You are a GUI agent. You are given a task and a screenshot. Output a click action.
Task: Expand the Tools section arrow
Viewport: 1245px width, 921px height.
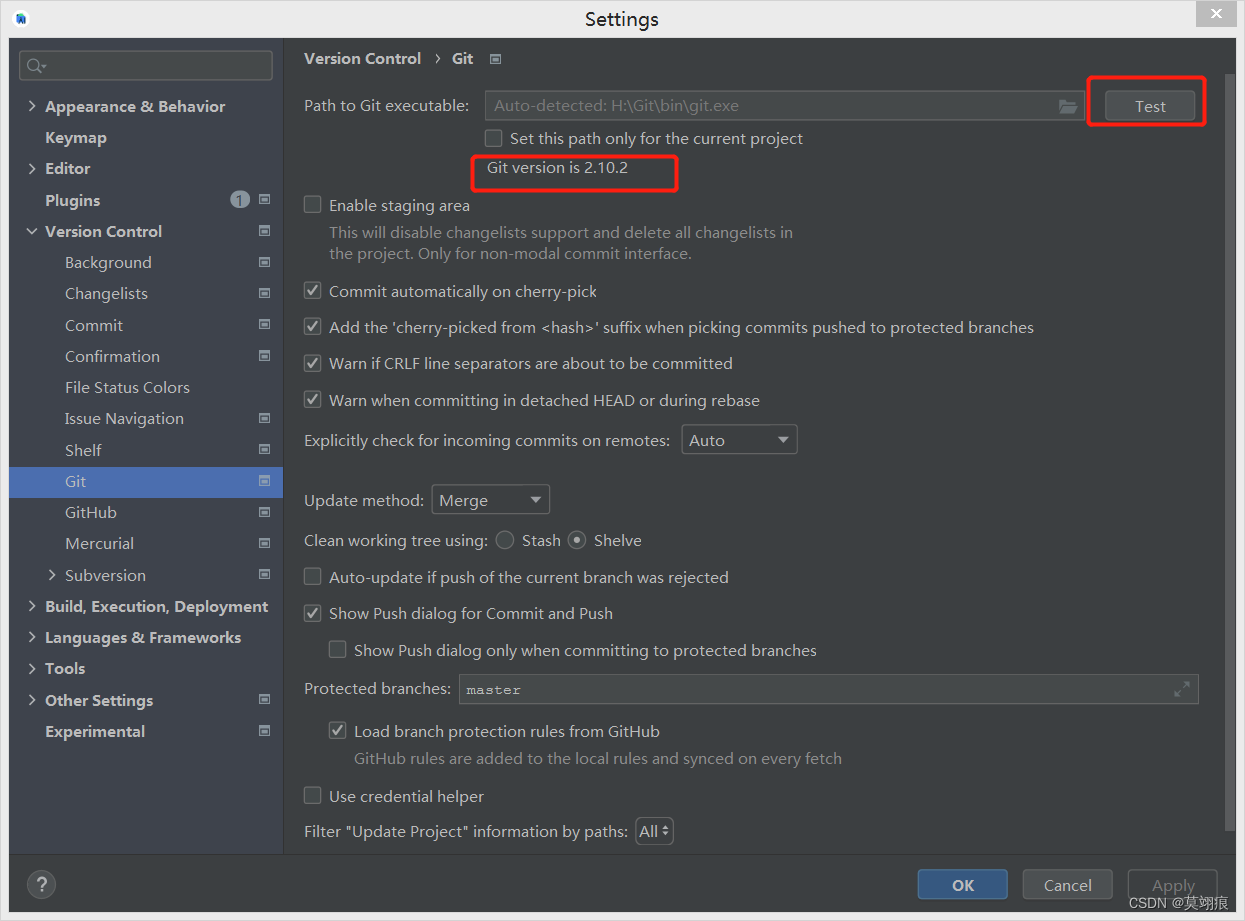click(32, 668)
